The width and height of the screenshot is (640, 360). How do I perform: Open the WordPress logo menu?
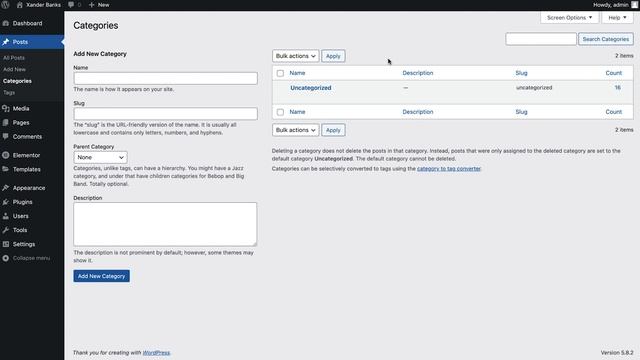[5, 5]
